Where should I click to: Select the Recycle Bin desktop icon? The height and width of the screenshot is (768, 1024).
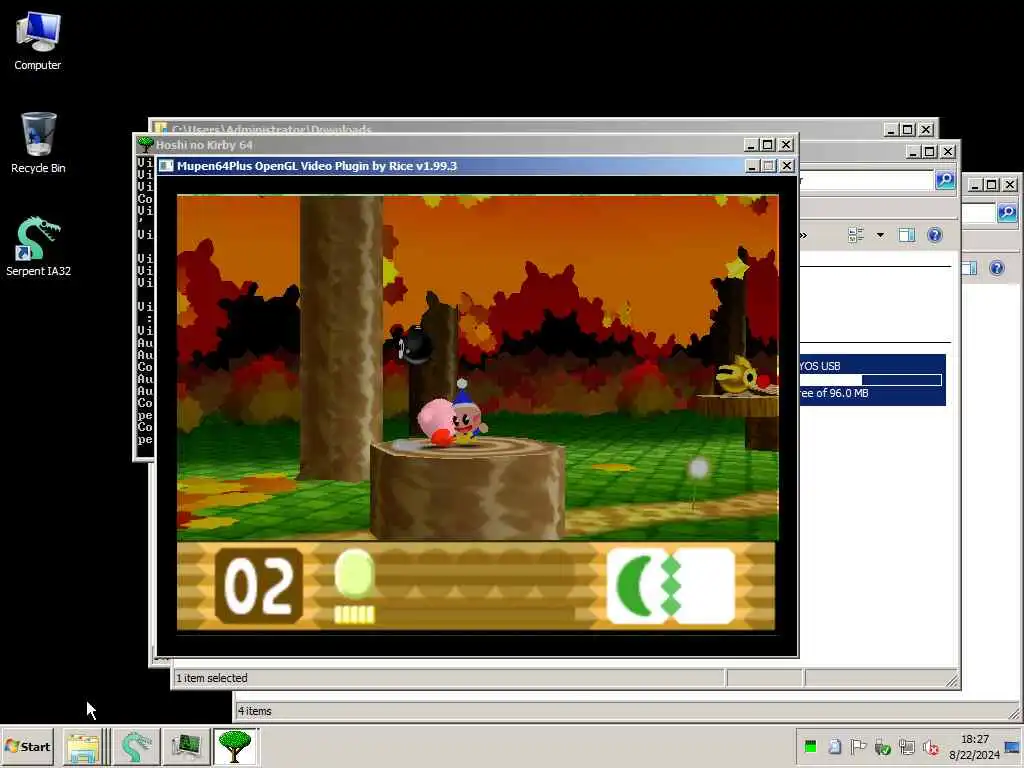(38, 143)
